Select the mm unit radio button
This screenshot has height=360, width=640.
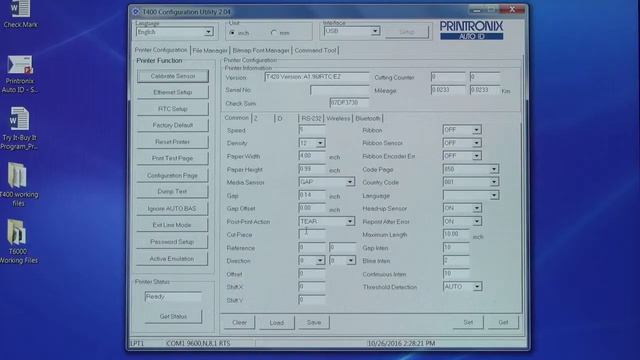[x=273, y=33]
